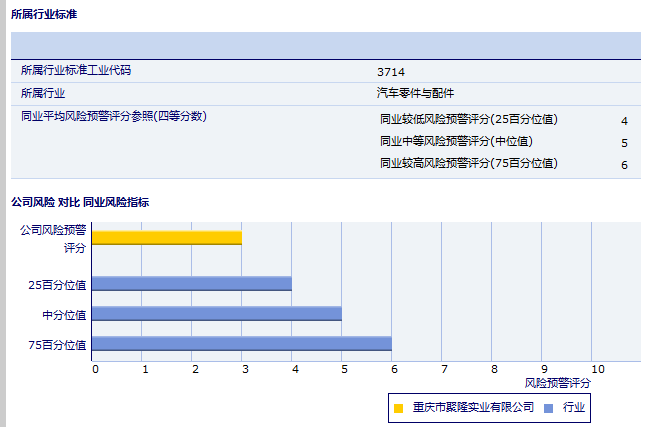Click the light blue table header bar
650x427 pixels.
coord(325,46)
